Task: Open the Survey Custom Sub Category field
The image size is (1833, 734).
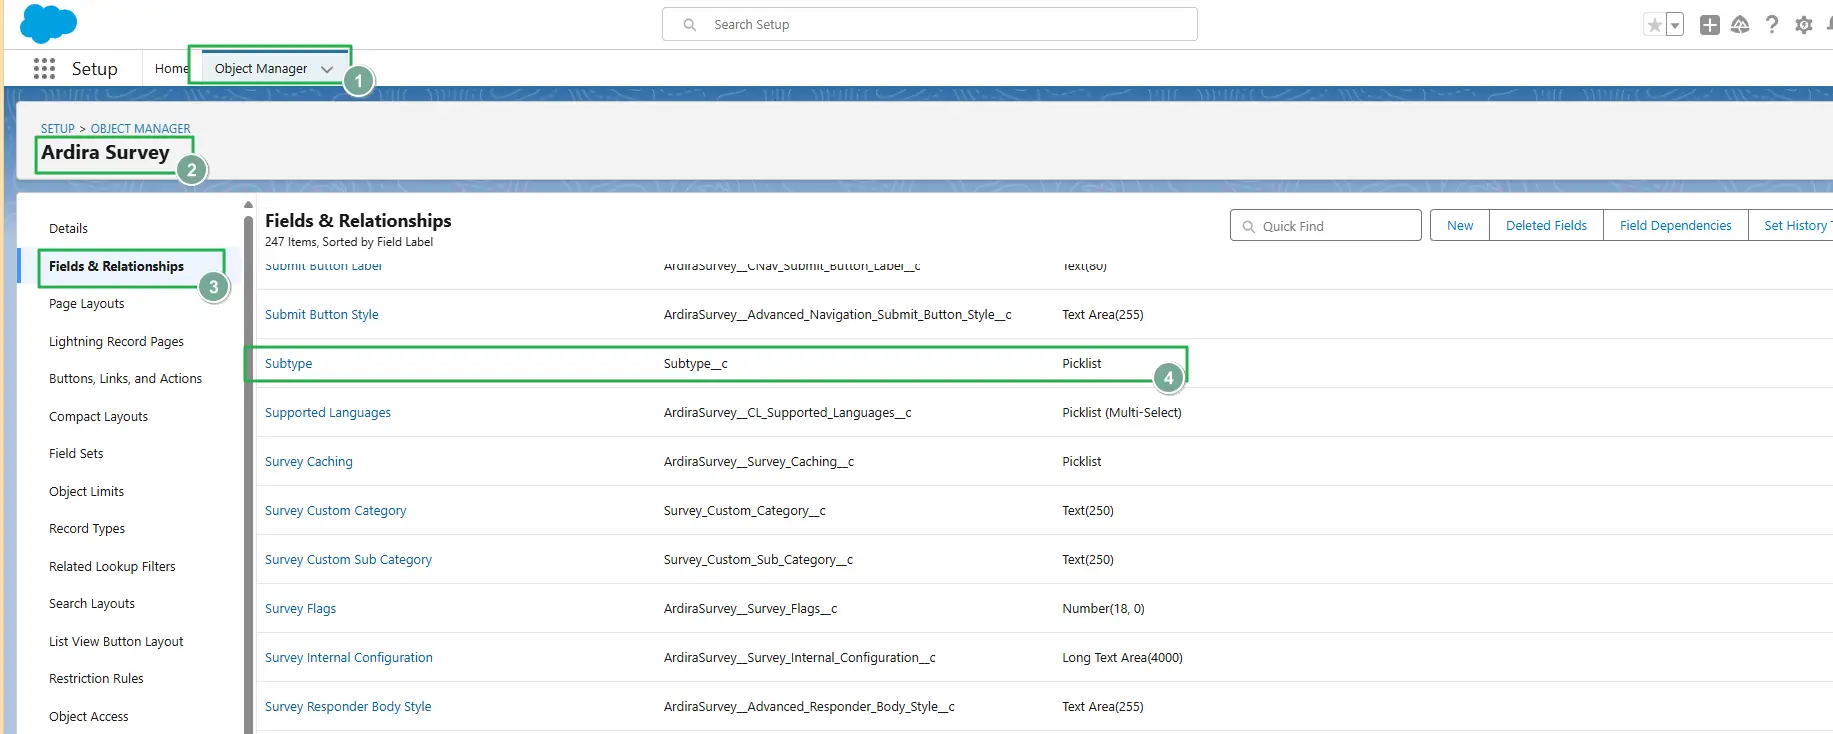Action: (x=348, y=559)
